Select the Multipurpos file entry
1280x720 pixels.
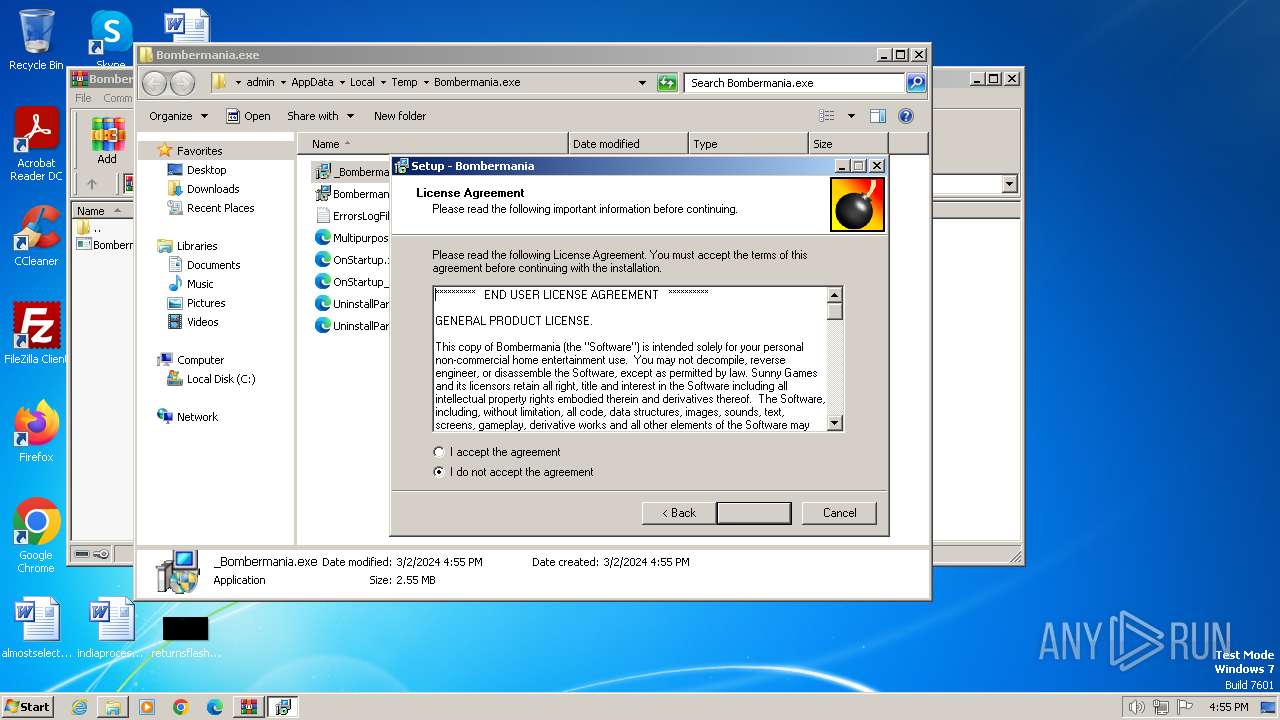(352, 238)
